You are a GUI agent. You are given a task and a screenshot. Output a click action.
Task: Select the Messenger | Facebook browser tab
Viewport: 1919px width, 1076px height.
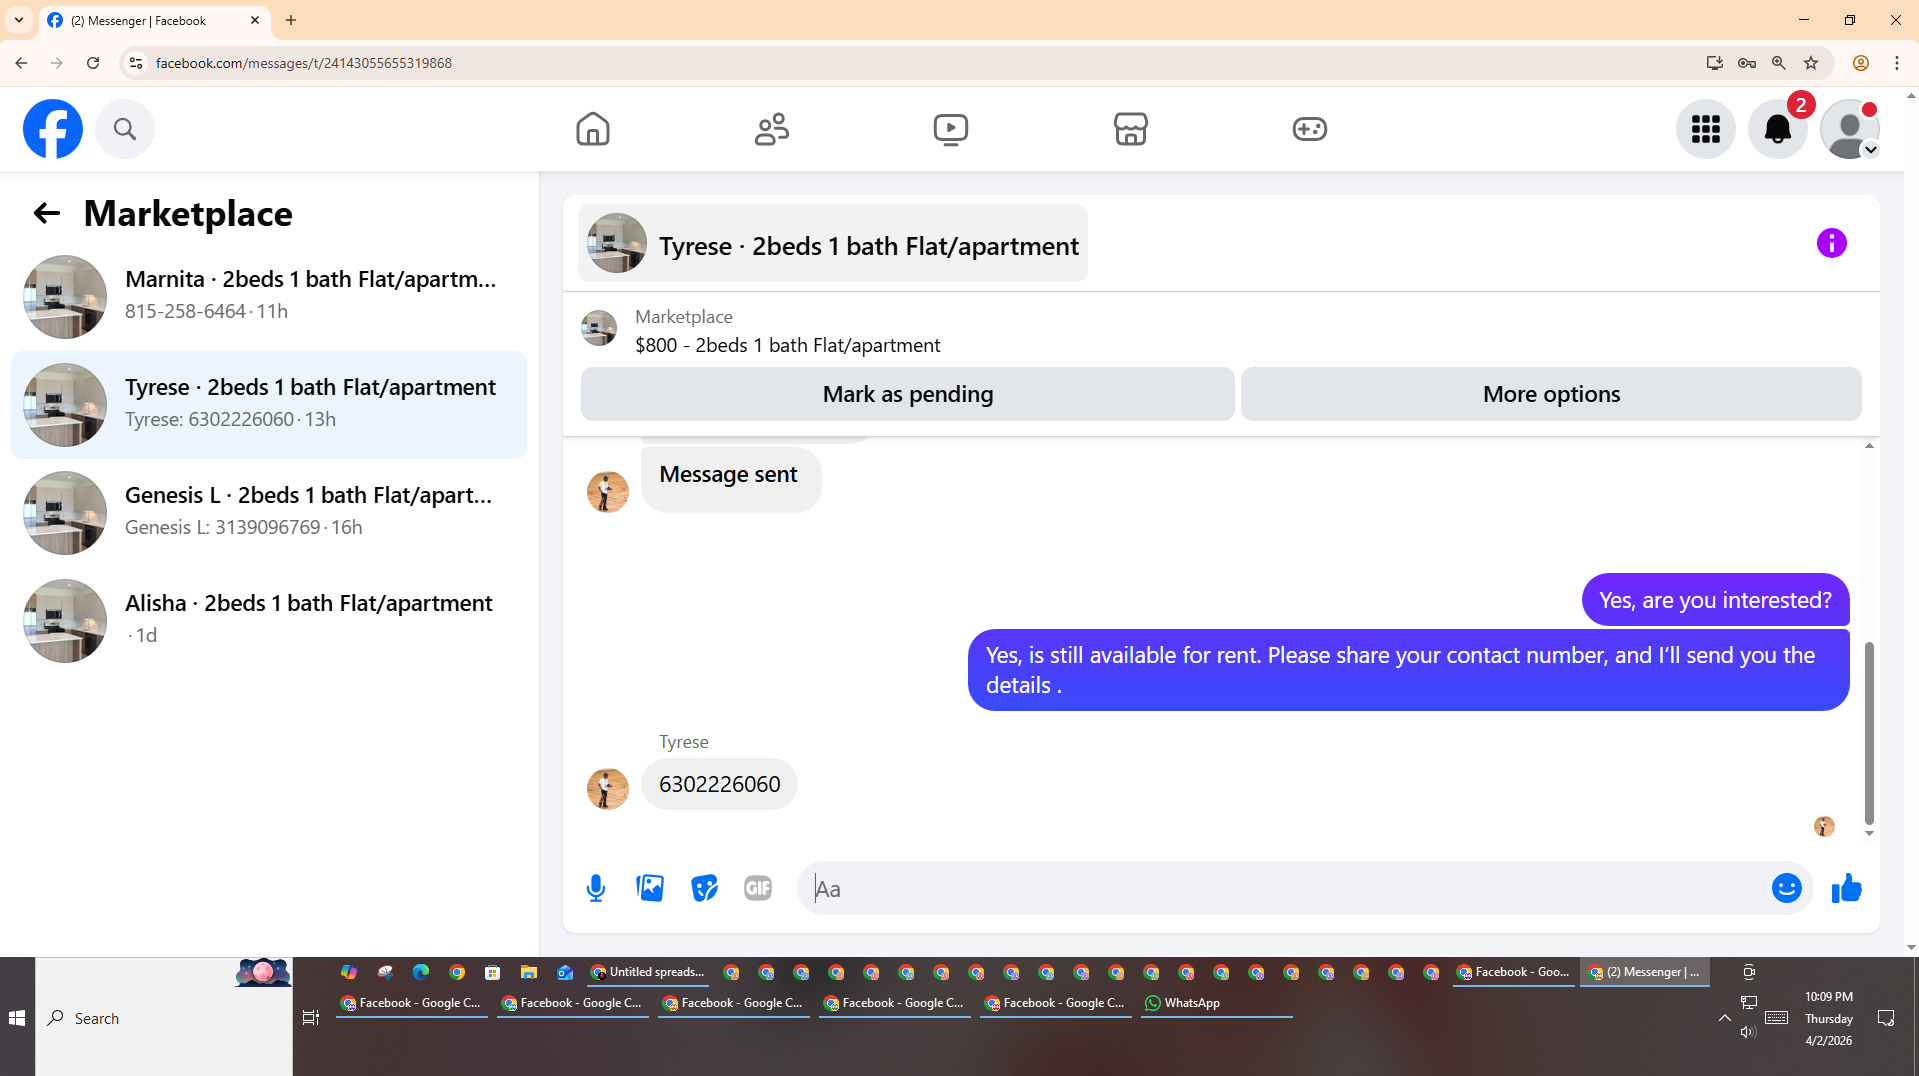(155, 20)
